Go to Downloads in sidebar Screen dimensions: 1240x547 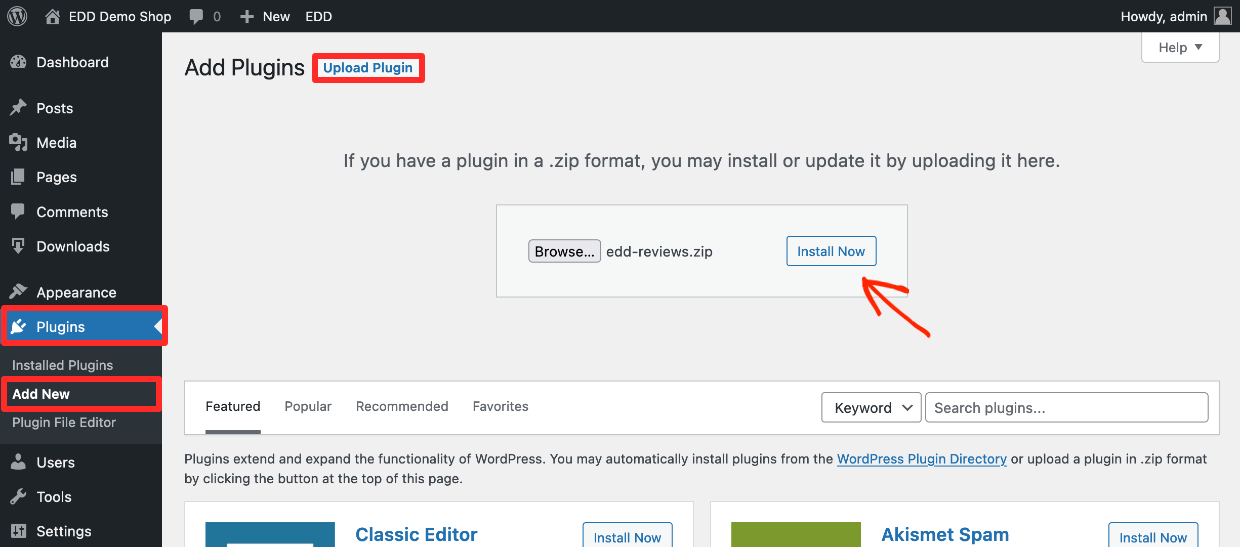[73, 246]
